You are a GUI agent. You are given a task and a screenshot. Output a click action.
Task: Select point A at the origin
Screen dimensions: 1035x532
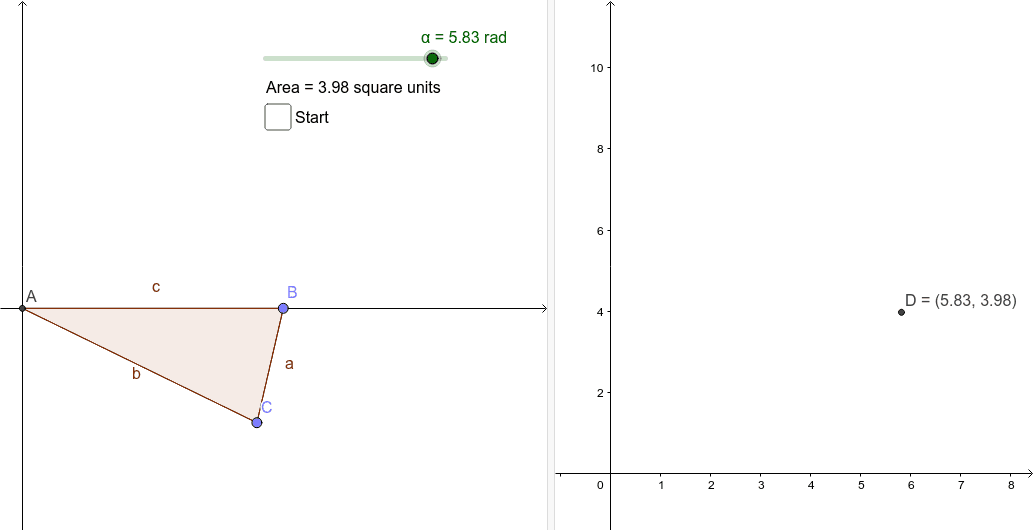point(22,308)
